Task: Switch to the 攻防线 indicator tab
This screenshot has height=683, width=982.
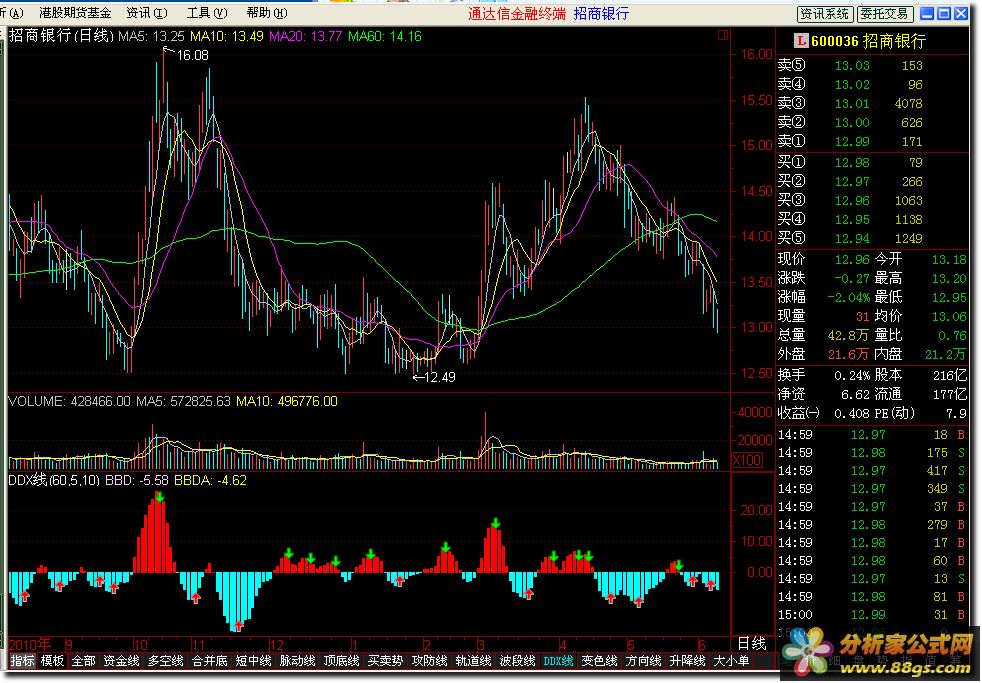Action: tap(430, 660)
